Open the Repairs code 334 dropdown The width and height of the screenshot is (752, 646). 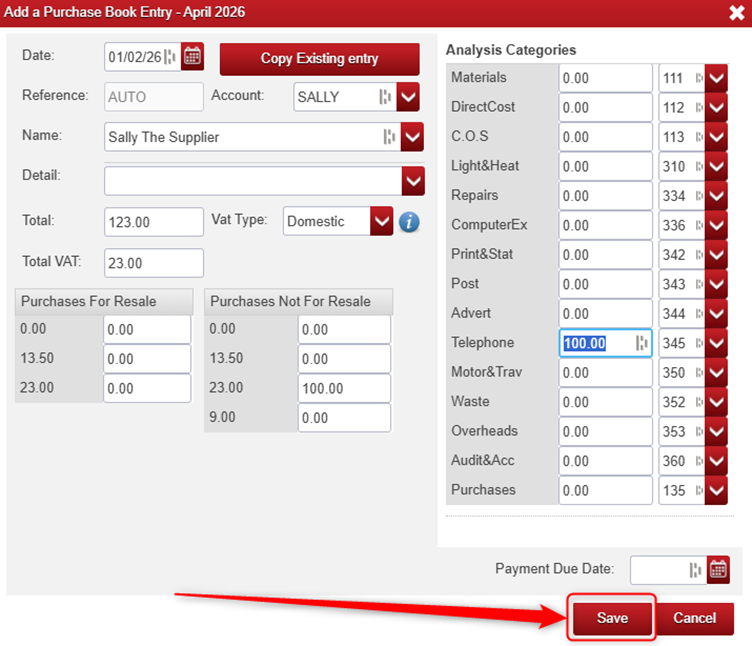716,196
